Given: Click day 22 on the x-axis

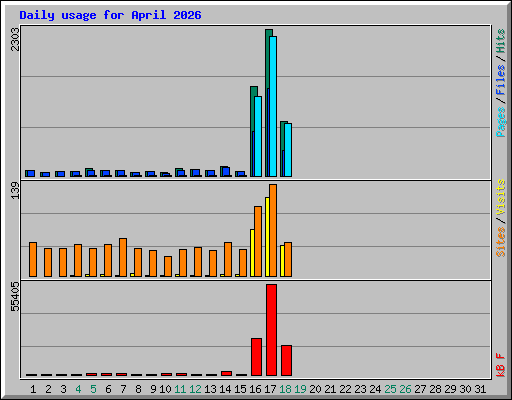Looking at the screenshot, I should tap(345, 389).
